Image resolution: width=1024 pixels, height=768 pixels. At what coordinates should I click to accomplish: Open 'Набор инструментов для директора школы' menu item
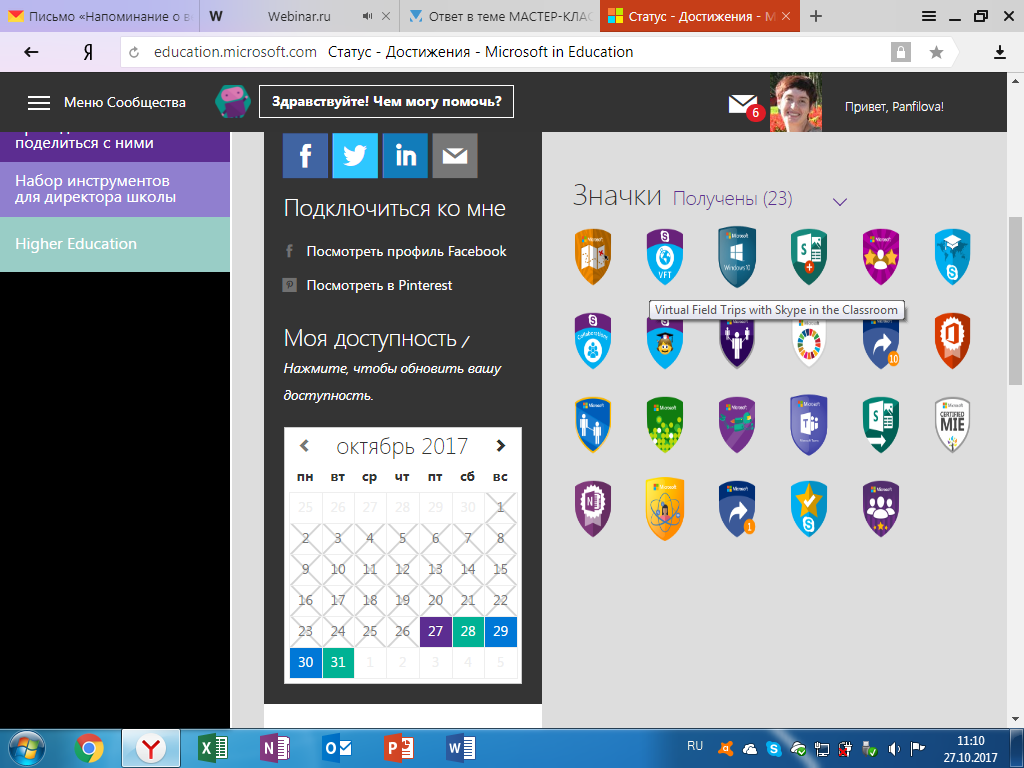pyautogui.click(x=115, y=189)
